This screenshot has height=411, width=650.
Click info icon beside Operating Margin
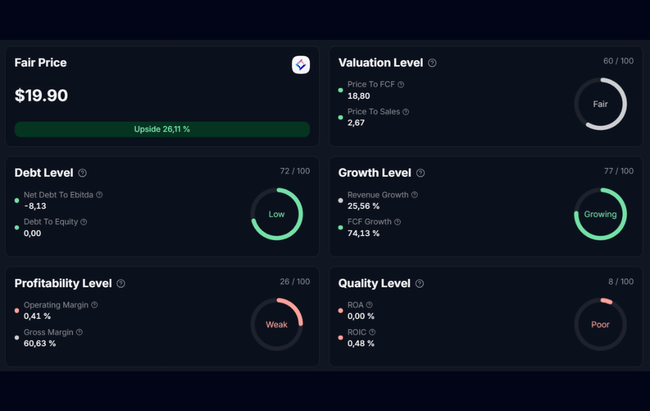[94, 305]
